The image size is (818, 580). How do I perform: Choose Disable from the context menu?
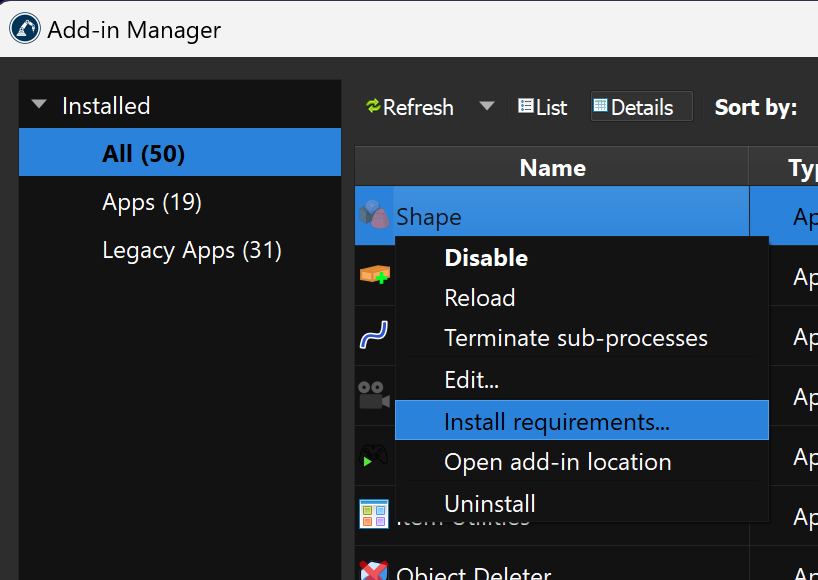point(486,258)
